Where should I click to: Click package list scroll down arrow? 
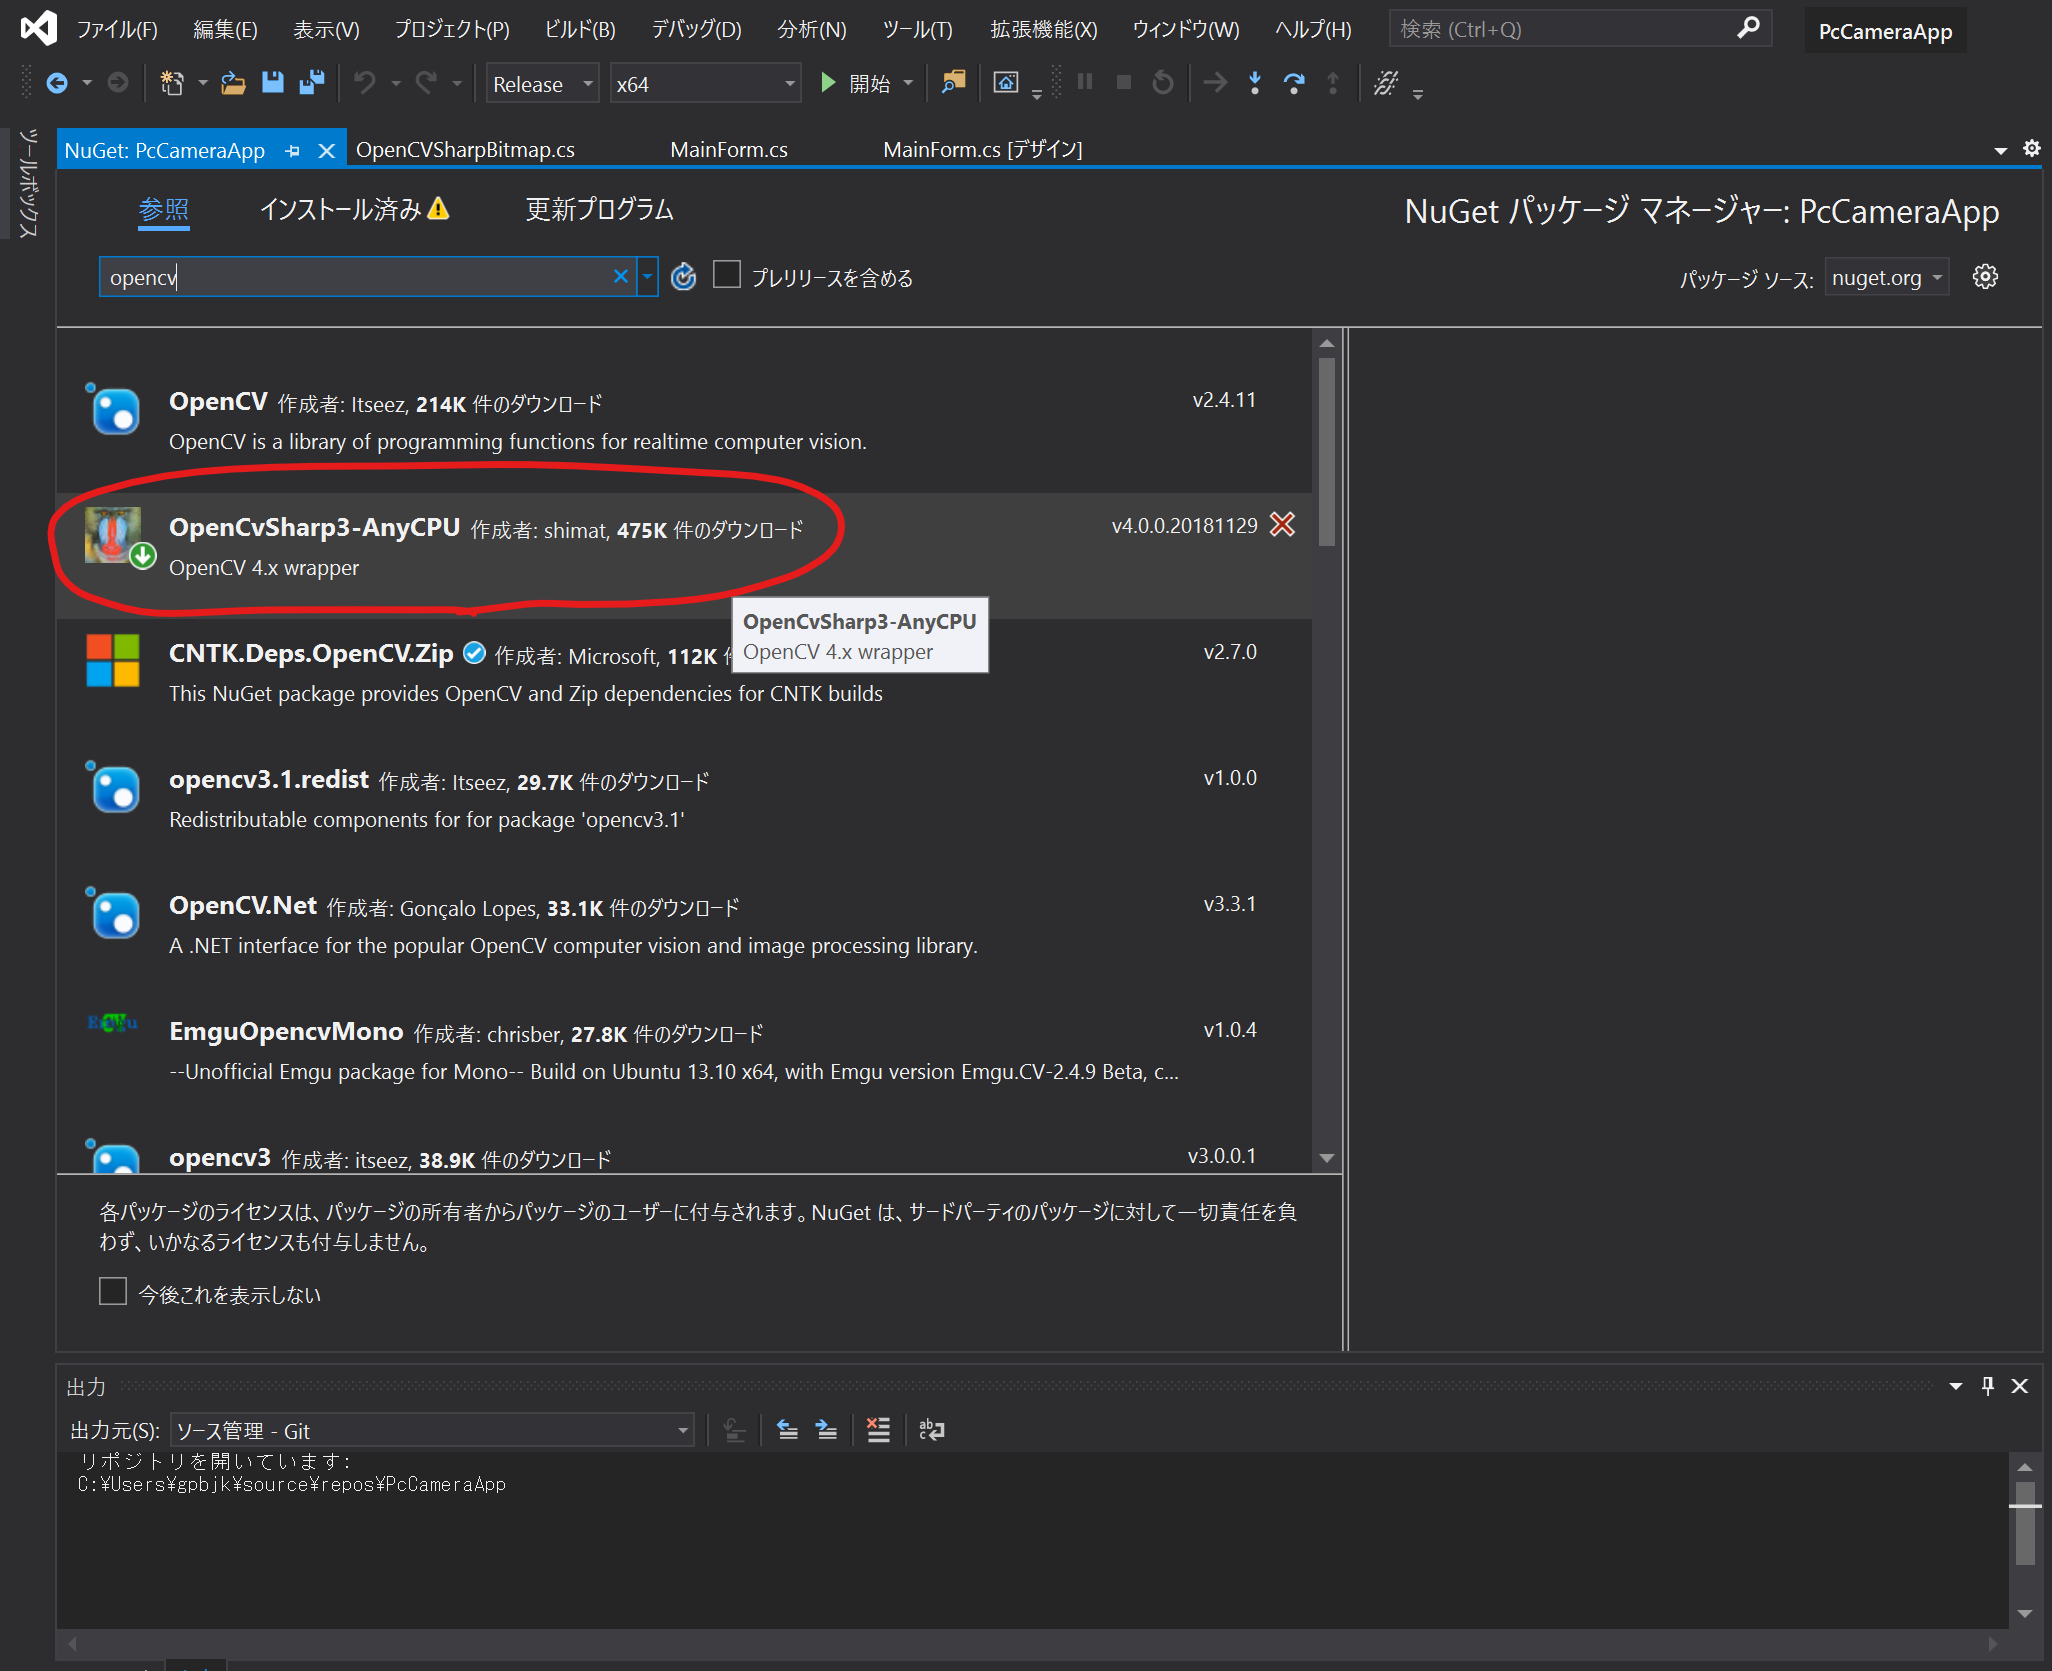coord(1327,1158)
